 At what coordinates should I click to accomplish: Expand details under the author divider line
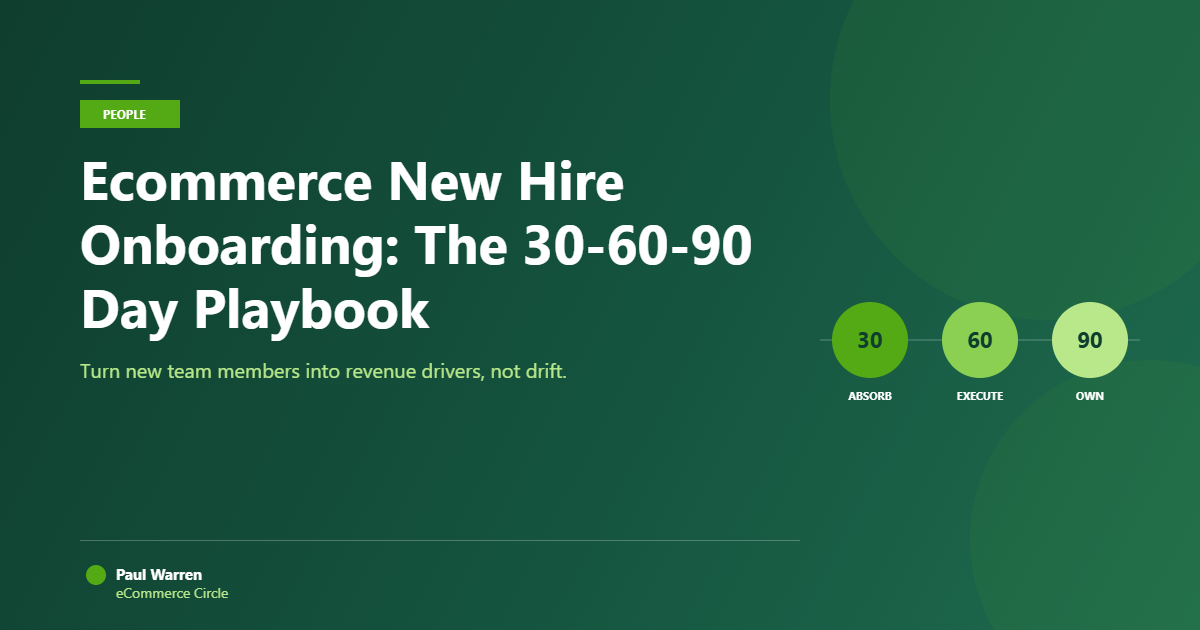(x=440, y=538)
